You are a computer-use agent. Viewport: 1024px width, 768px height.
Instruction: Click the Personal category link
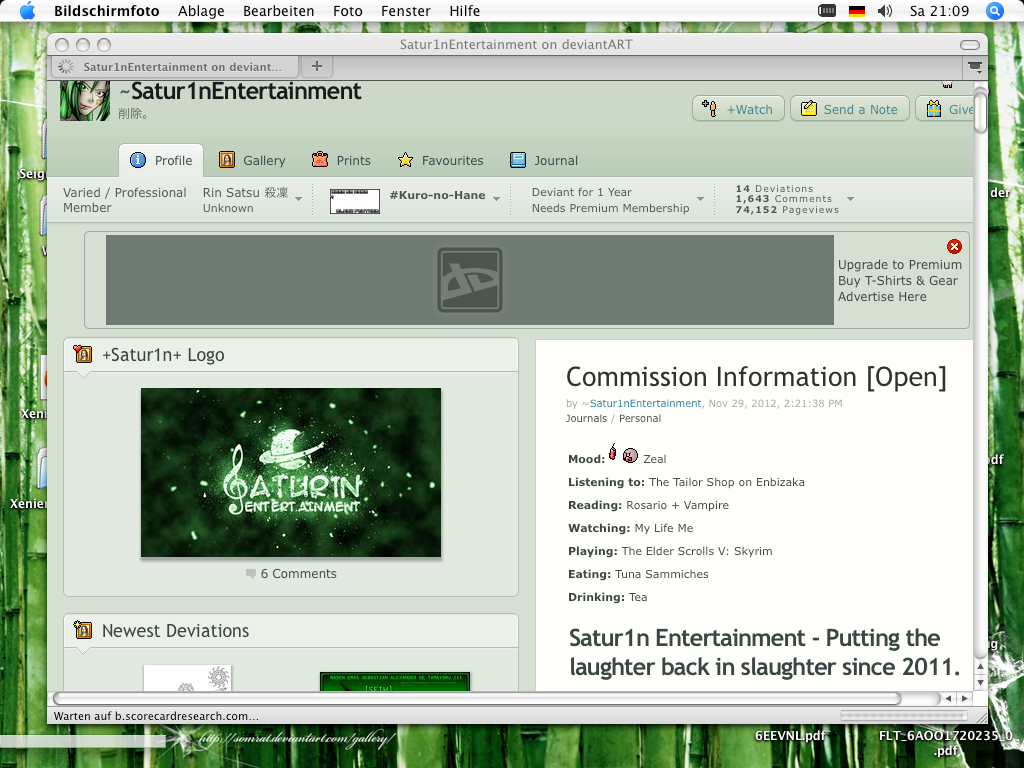pyautogui.click(x=640, y=419)
